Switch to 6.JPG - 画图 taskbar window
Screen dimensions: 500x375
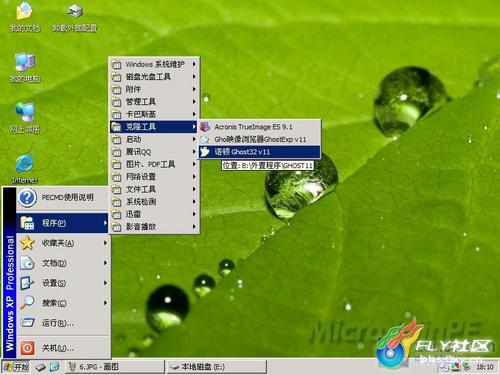tap(115, 367)
